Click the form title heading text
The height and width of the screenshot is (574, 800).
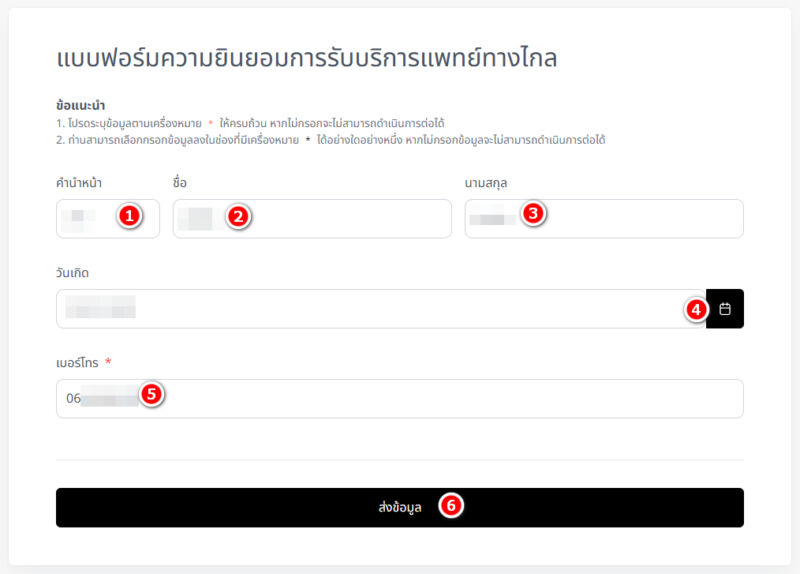coord(306,58)
